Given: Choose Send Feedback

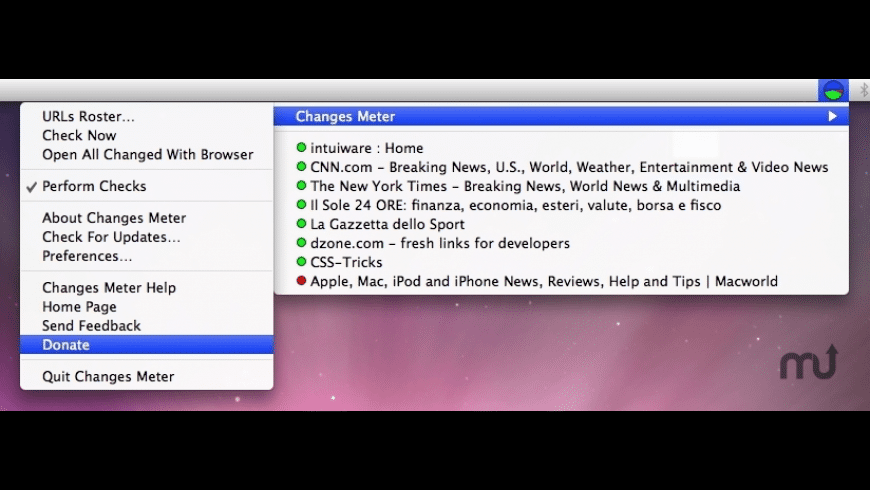Looking at the screenshot, I should [x=146, y=326].
